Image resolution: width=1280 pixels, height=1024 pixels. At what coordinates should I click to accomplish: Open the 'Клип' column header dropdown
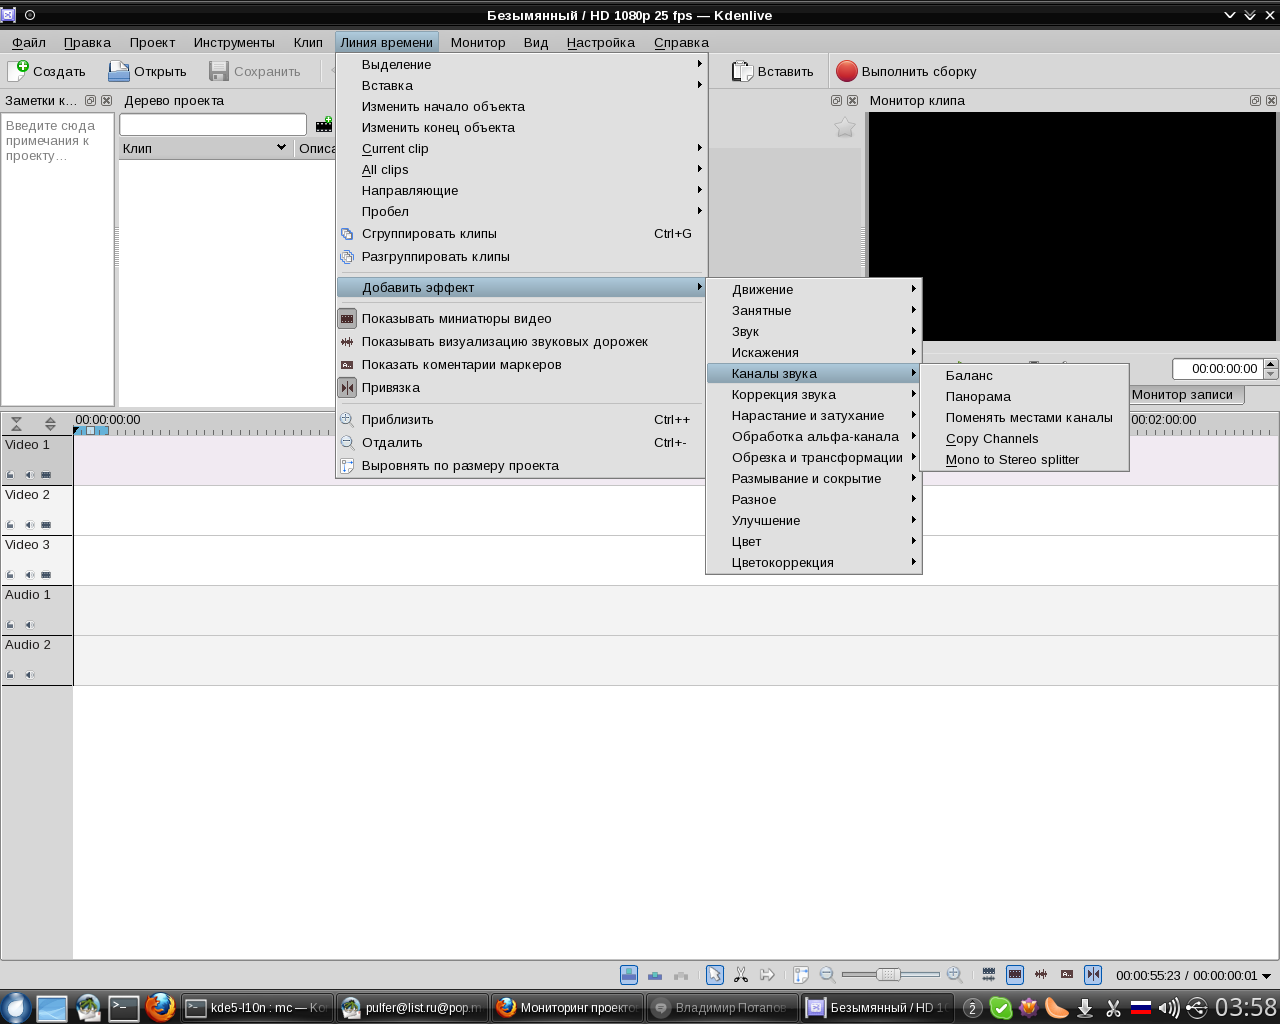(x=281, y=148)
